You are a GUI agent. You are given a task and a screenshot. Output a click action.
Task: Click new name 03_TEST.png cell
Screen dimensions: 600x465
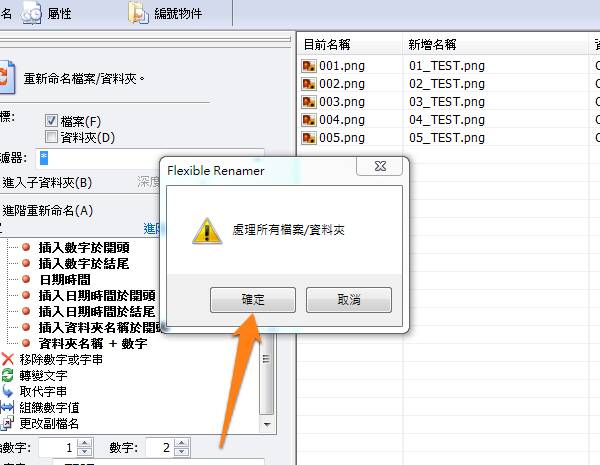point(447,102)
